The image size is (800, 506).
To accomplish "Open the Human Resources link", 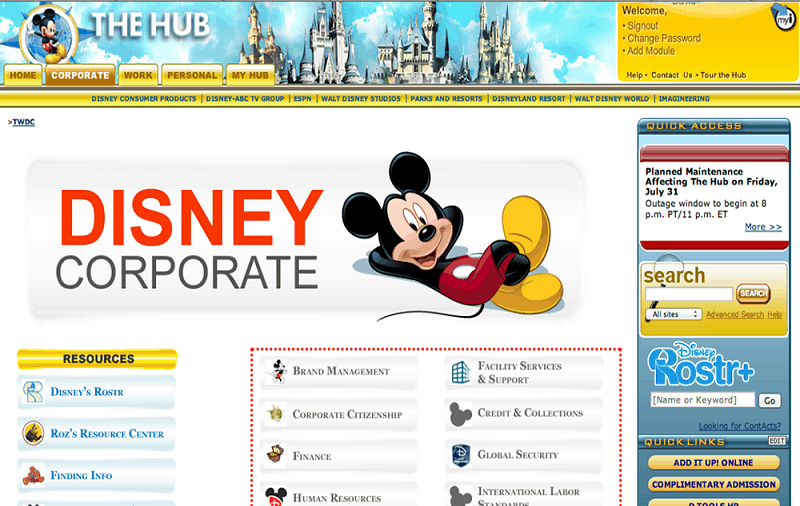I will click(x=337, y=498).
